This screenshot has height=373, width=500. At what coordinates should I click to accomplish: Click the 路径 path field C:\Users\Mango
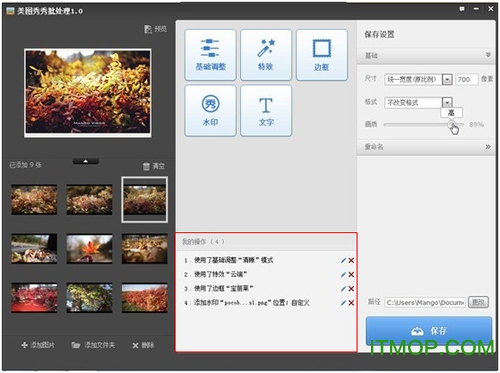(x=425, y=302)
